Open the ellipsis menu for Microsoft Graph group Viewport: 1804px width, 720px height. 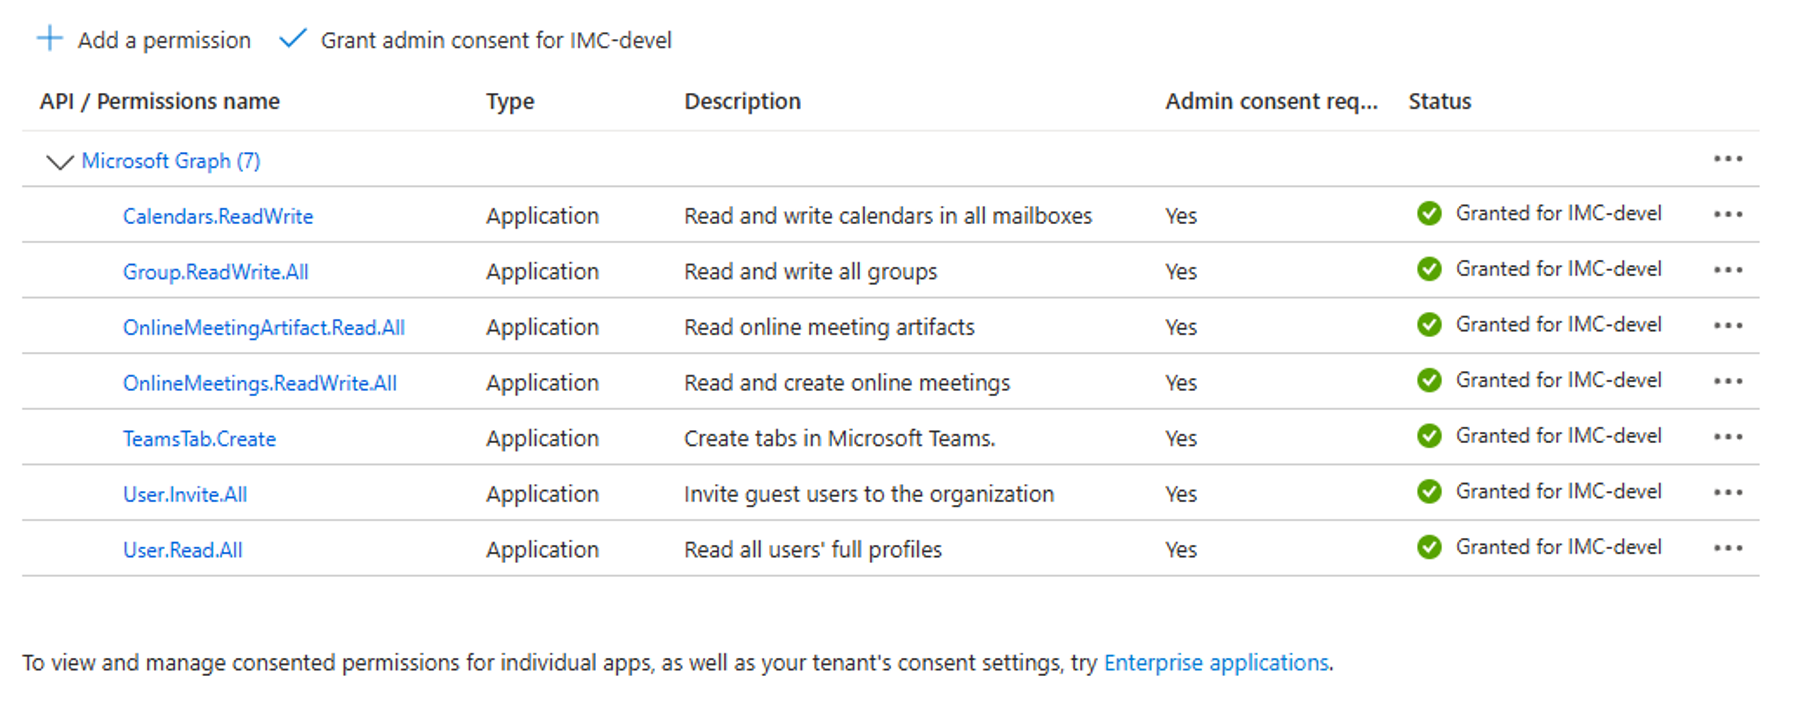click(1727, 159)
